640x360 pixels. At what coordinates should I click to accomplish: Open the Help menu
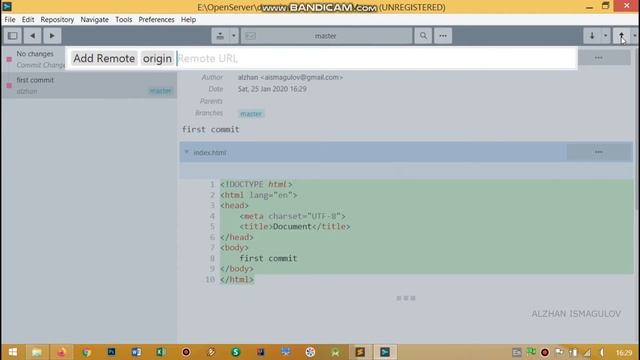(188, 20)
